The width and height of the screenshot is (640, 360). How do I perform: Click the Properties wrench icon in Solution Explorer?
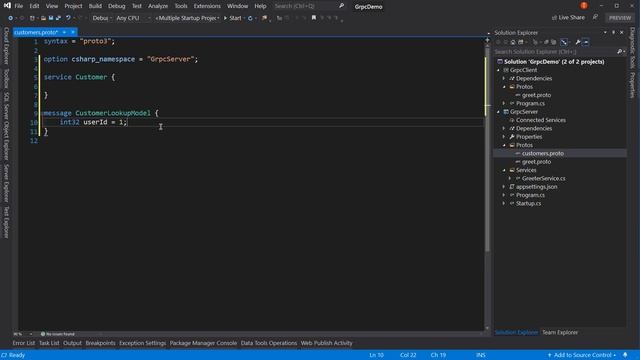pos(578,42)
